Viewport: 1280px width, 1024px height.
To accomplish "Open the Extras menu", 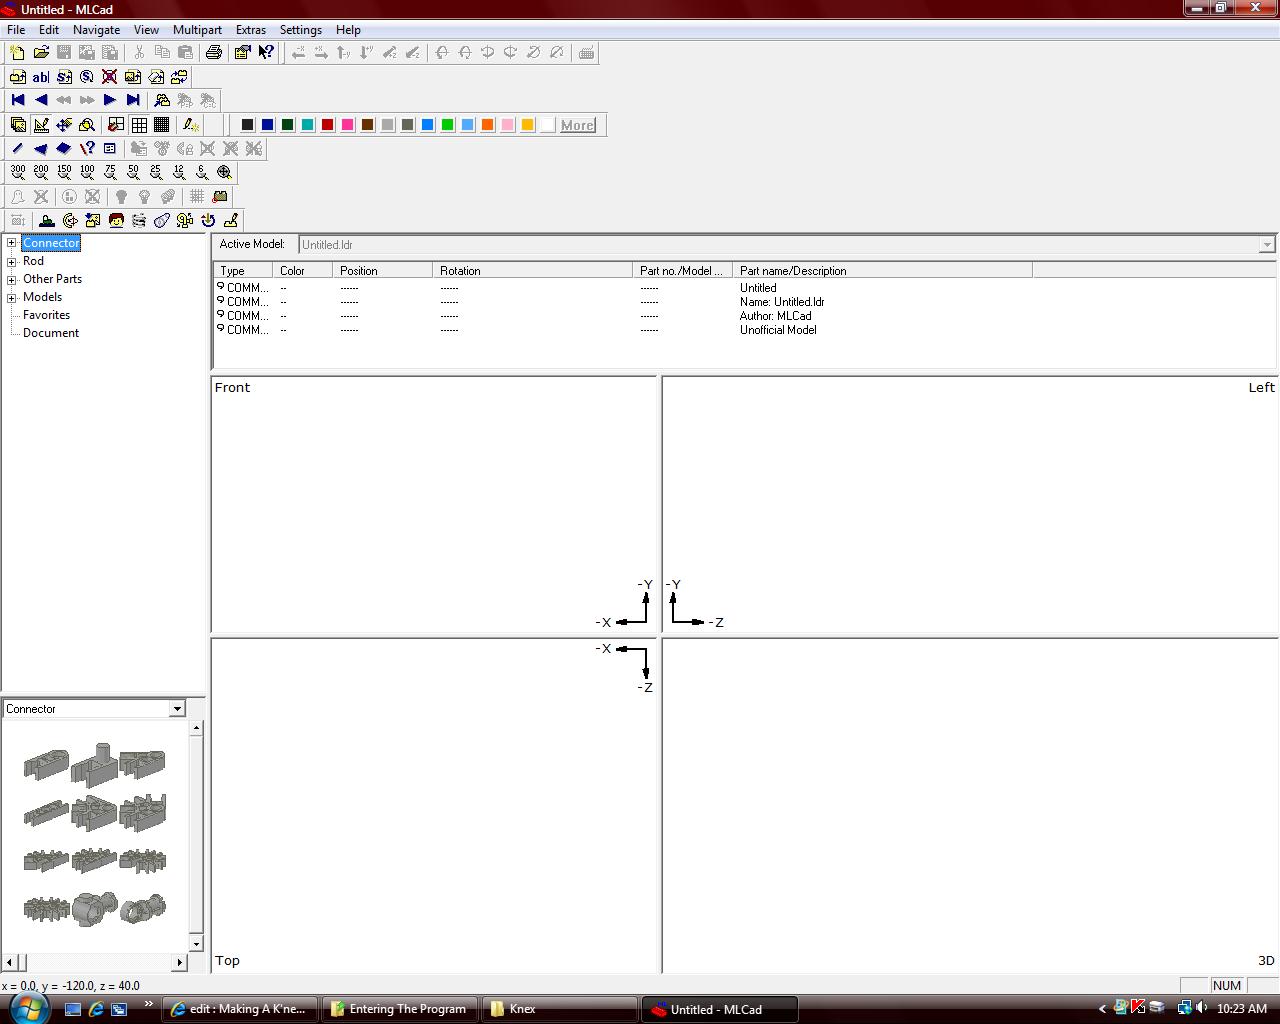I will tap(250, 30).
